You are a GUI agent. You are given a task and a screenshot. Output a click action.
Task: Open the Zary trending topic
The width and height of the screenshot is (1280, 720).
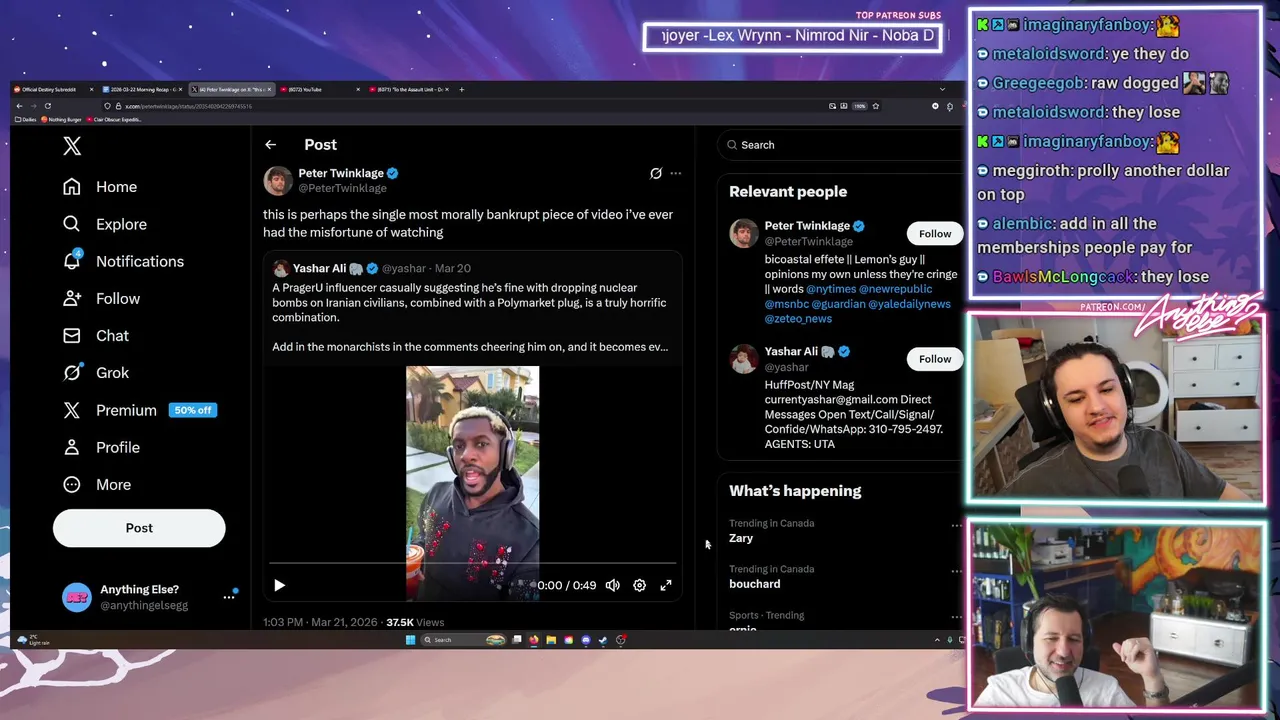coord(741,538)
